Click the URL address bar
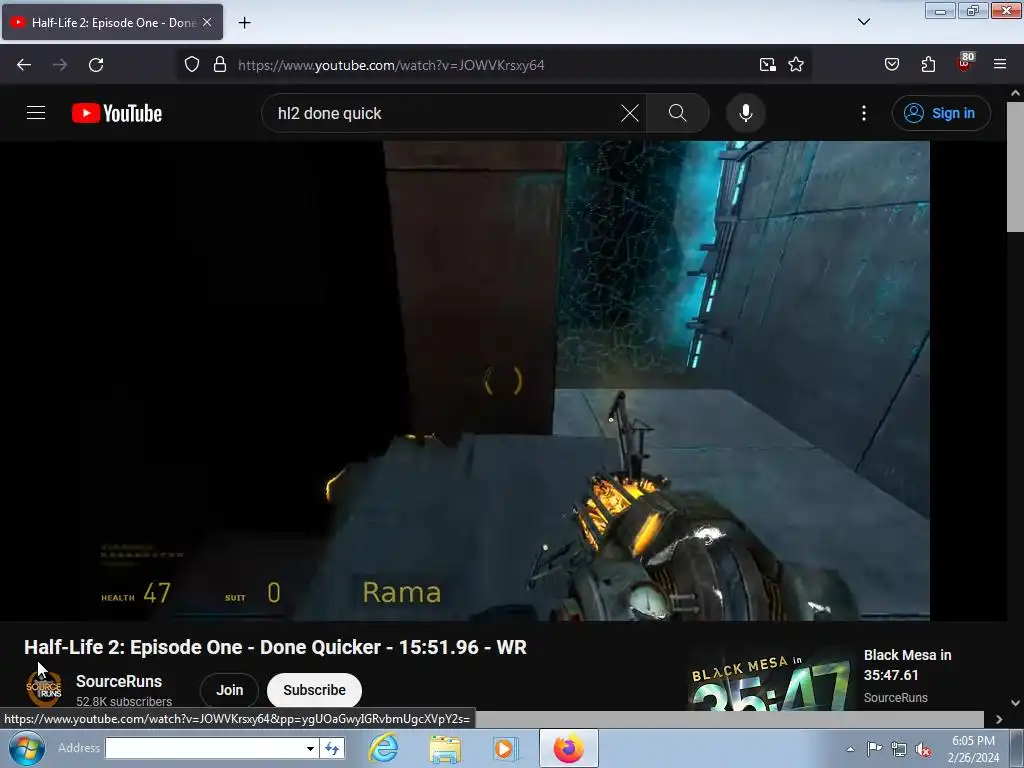The image size is (1024, 768). (x=493, y=65)
